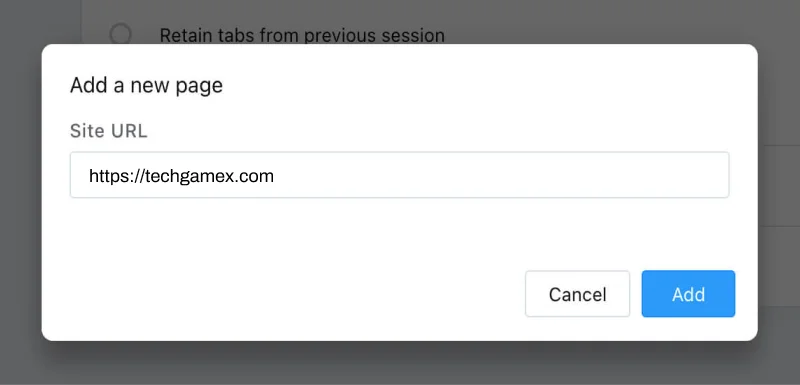Click the https:// prefix in the URL field
Screen dimensions: 800x385
tap(113, 176)
